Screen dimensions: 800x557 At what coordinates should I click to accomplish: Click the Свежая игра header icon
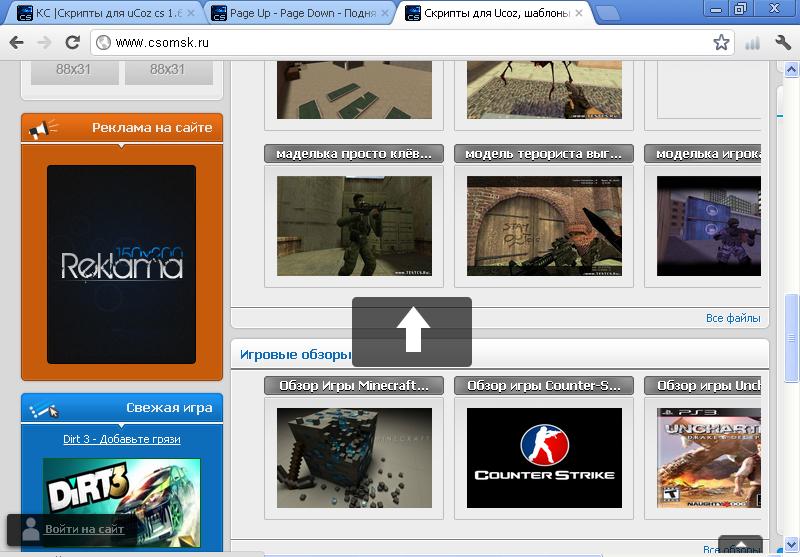pyautogui.click(x=44, y=409)
